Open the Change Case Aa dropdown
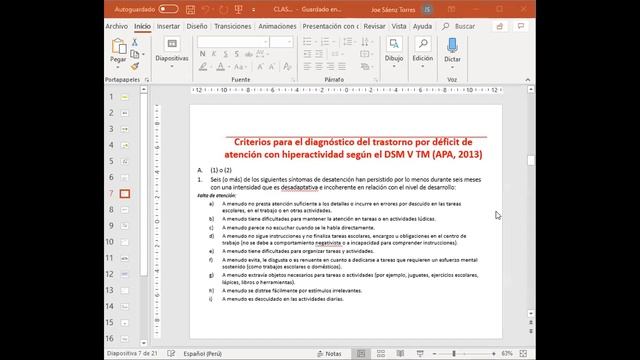The image size is (640, 360). pos(240,67)
